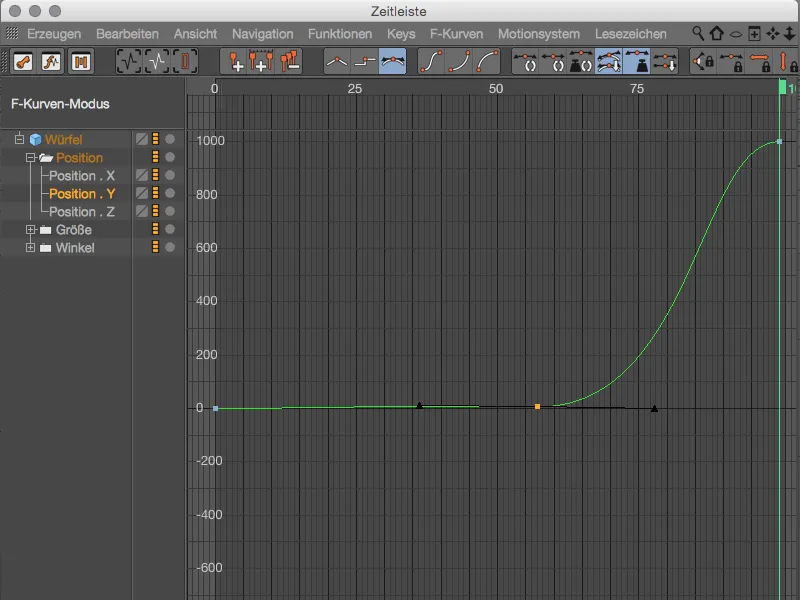Set Step interpolation for keys
The height and width of the screenshot is (600, 800).
pos(365,62)
